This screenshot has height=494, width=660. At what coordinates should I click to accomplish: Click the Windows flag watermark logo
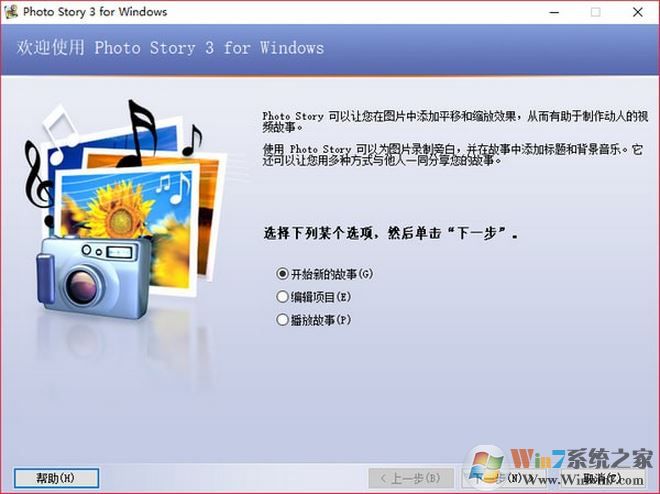[488, 468]
